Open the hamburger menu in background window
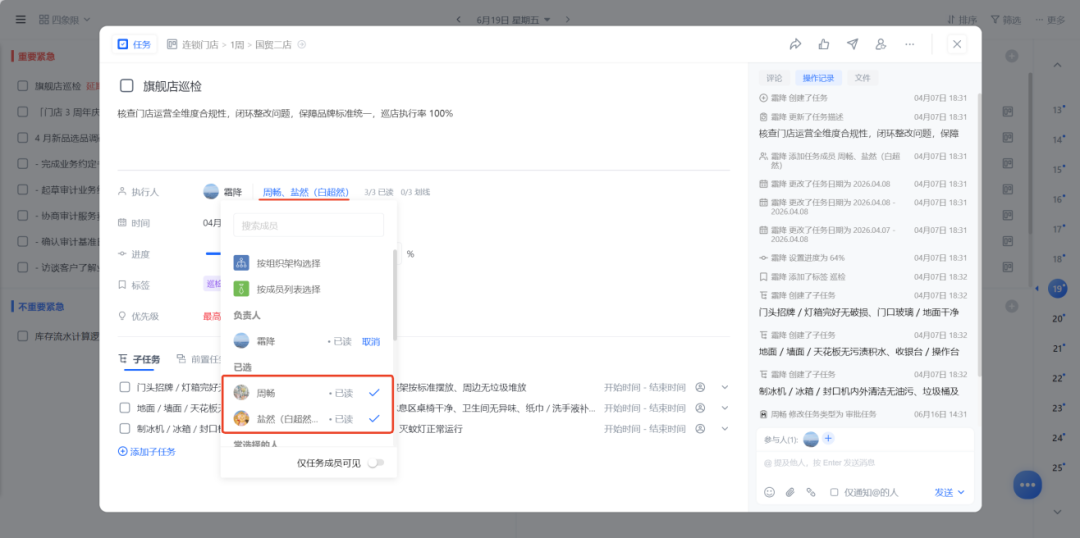1080x538 pixels. [21, 19]
